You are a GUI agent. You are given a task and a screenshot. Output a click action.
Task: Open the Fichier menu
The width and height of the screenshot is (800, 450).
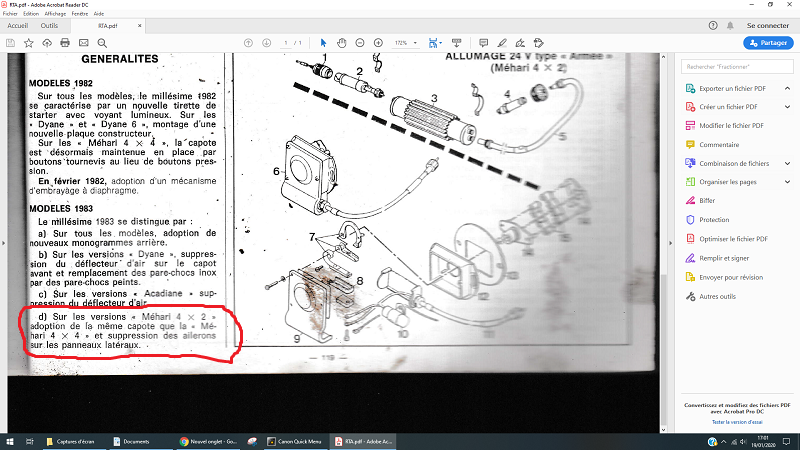tap(10, 14)
